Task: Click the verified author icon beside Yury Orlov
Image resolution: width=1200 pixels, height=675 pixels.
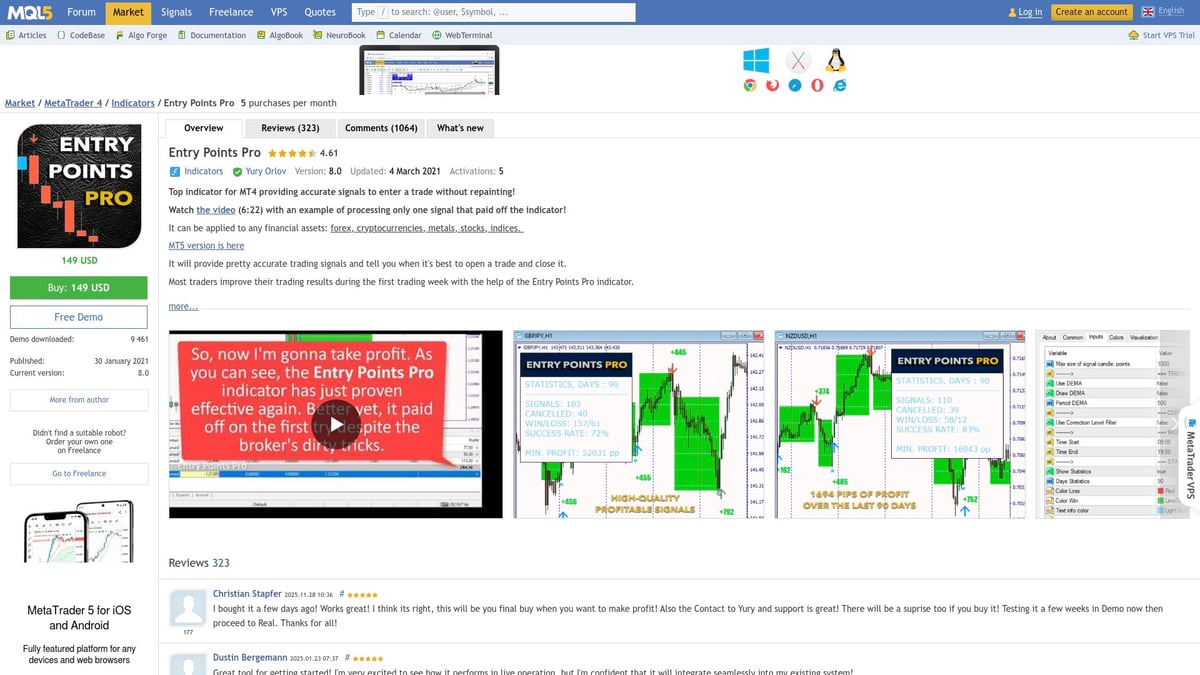Action: pos(237,172)
